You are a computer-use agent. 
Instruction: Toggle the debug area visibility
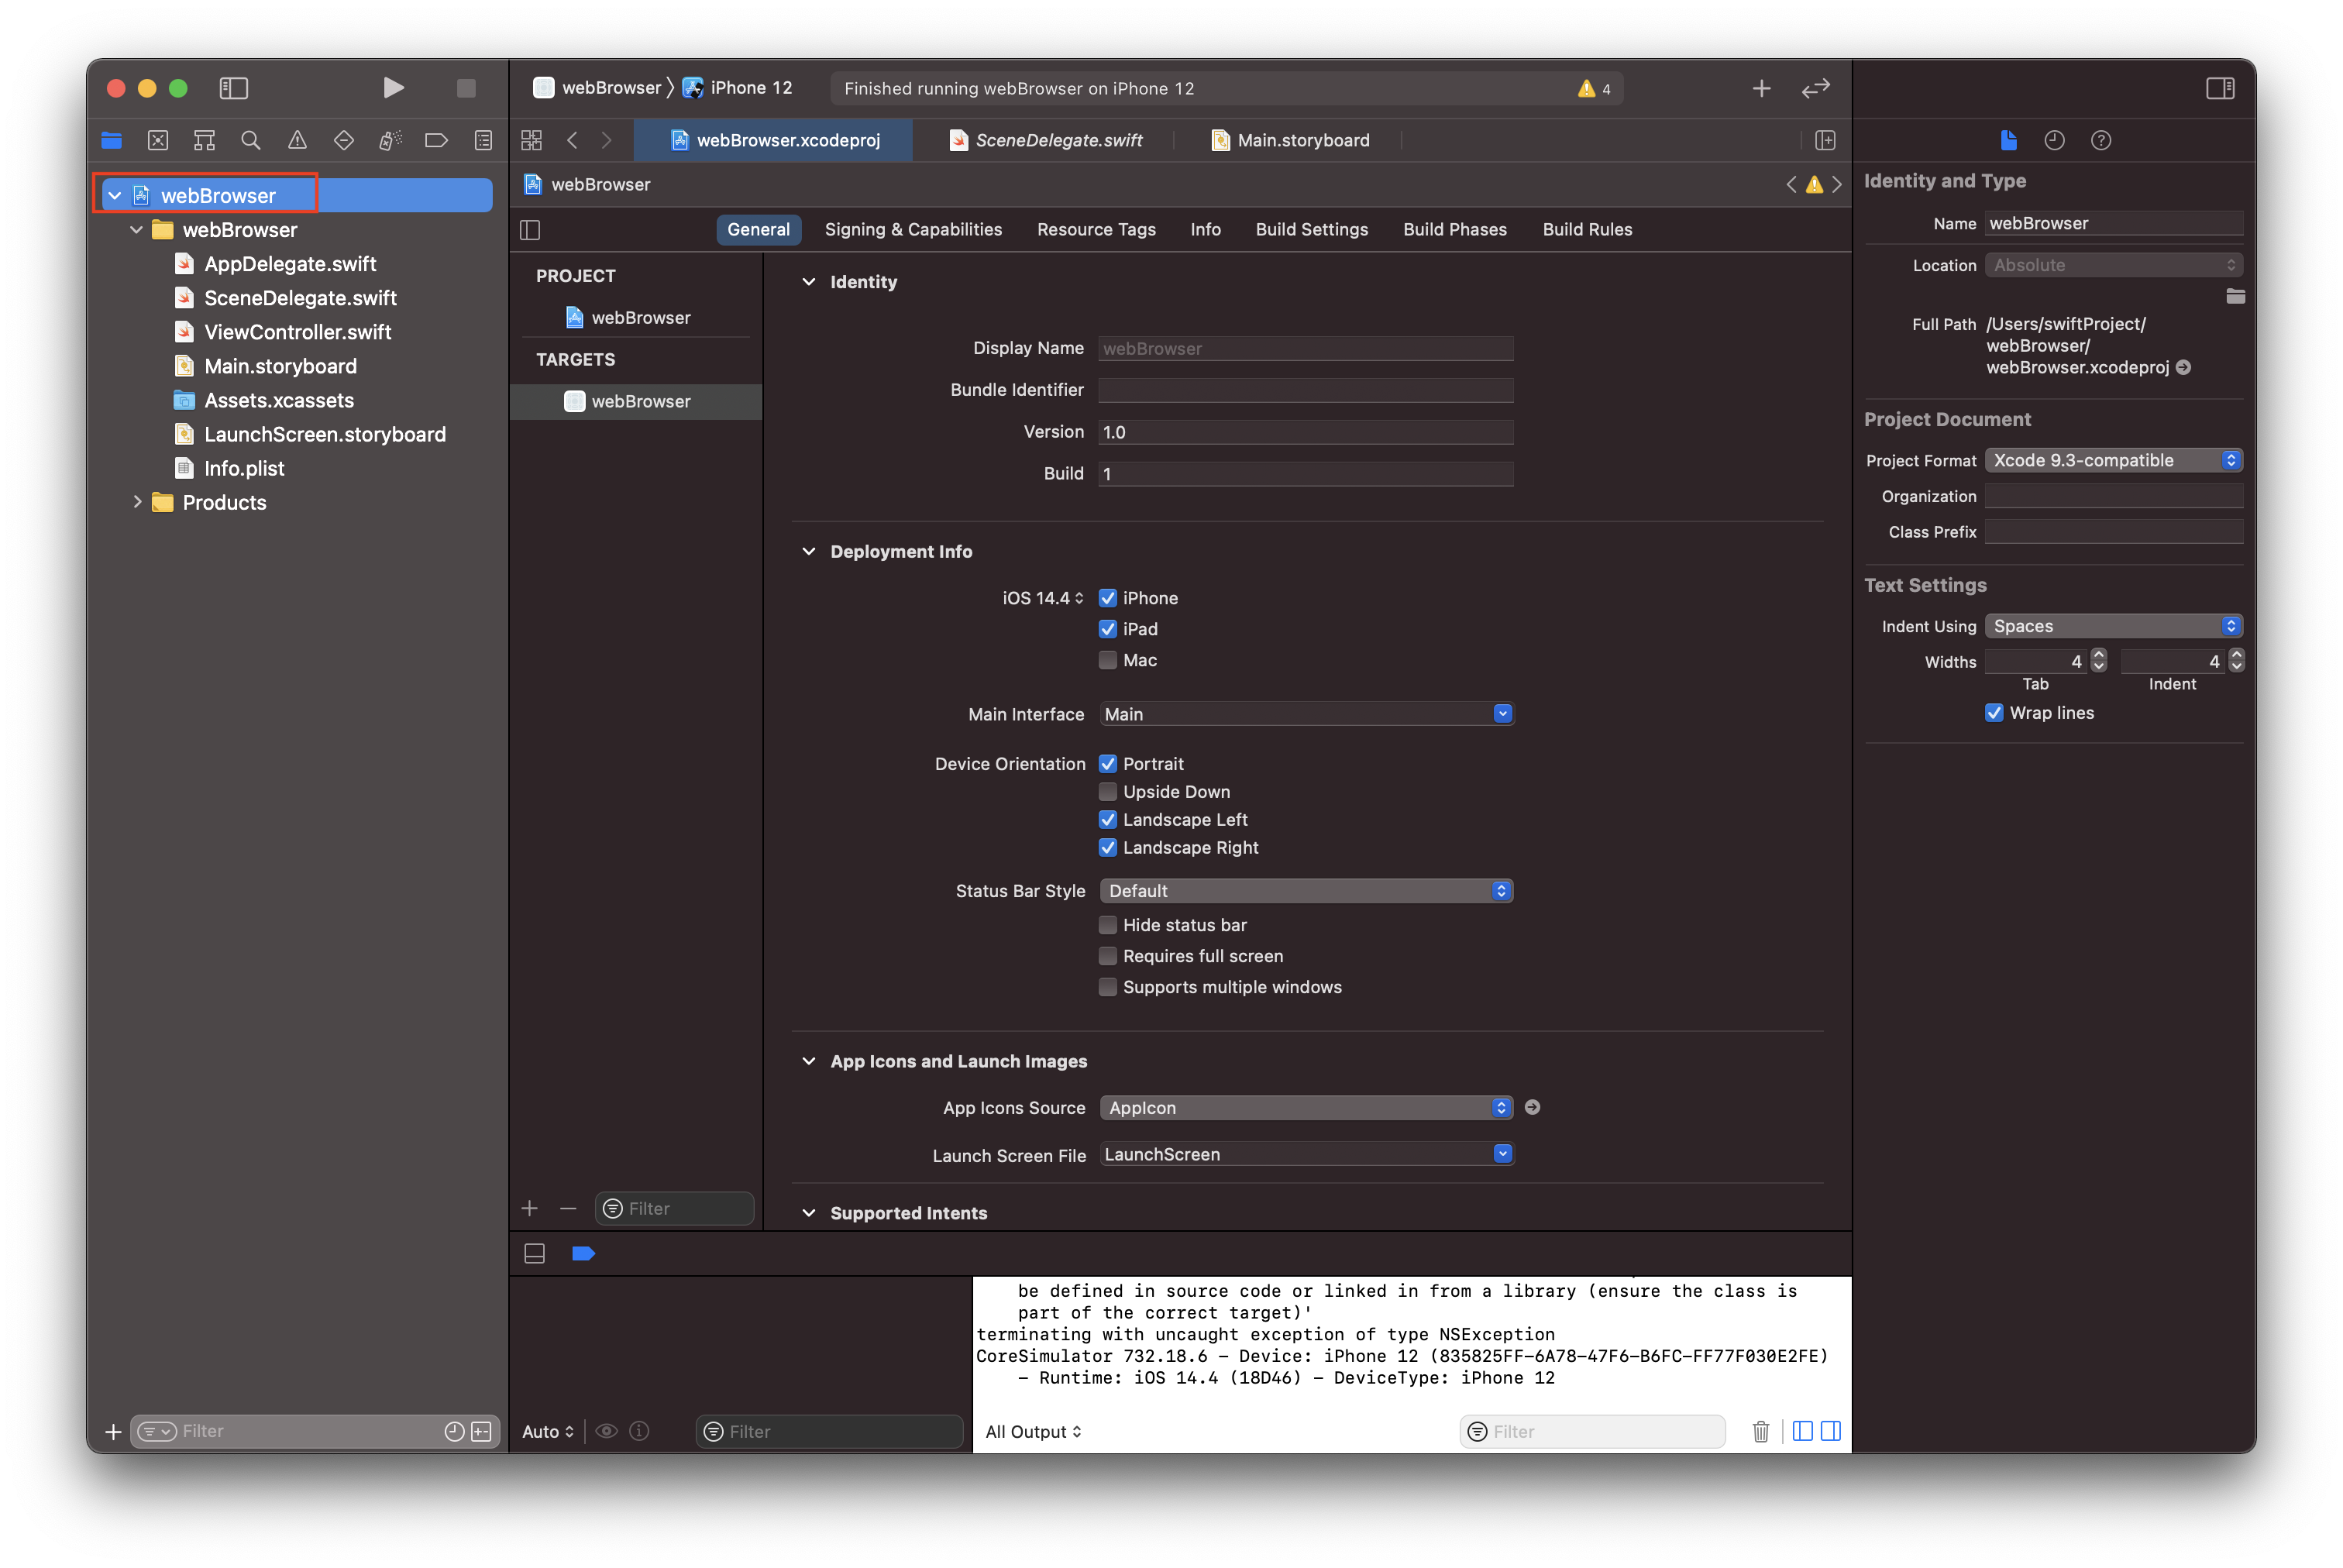(535, 1253)
